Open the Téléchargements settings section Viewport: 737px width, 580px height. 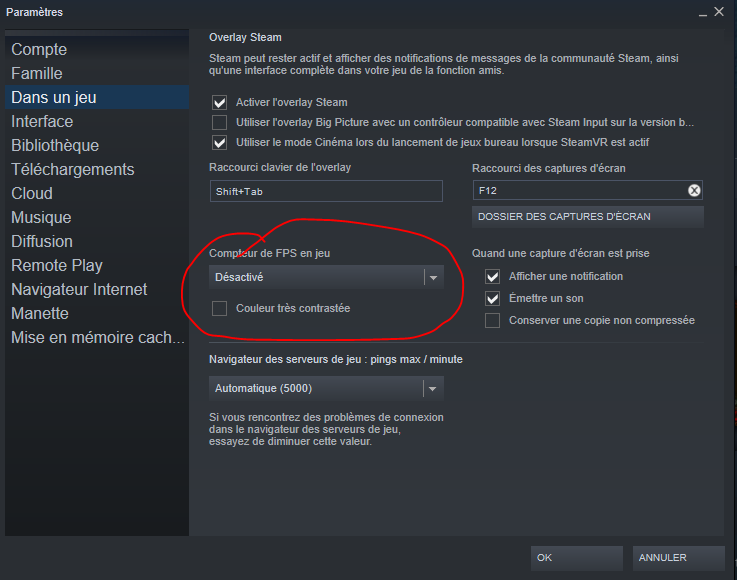click(x=97, y=169)
